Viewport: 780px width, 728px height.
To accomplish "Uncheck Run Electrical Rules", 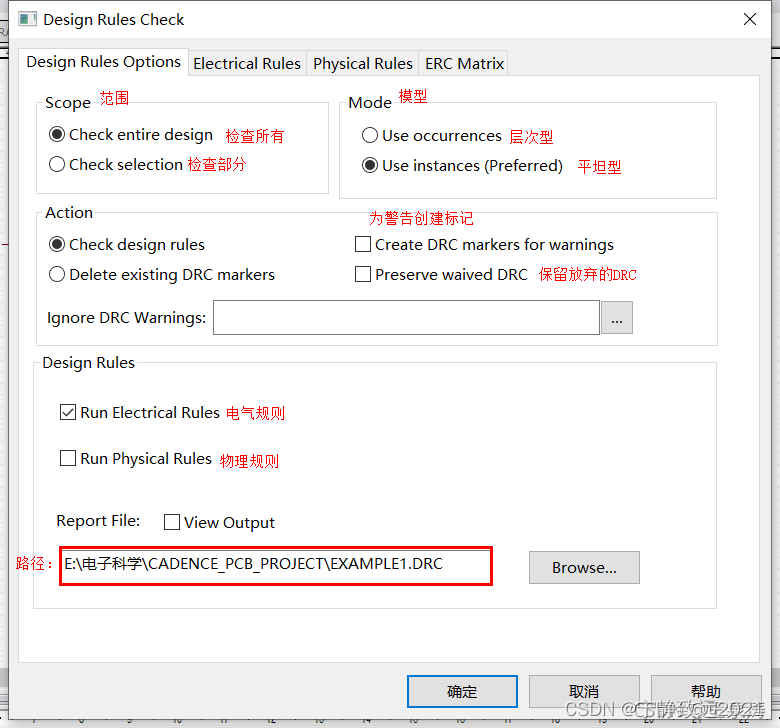I will (x=68, y=412).
